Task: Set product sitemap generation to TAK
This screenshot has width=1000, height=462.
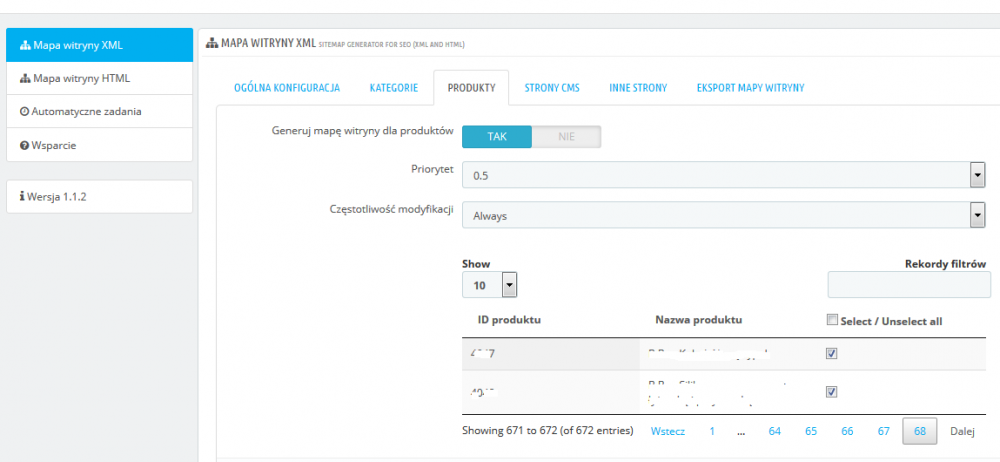Action: click(x=497, y=137)
